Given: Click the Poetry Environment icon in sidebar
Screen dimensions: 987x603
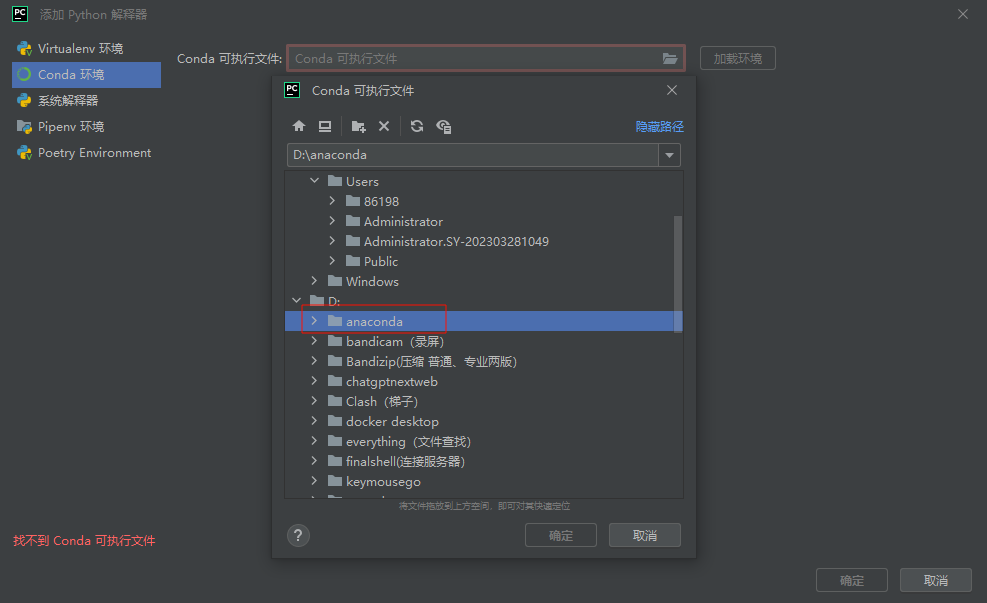Looking at the screenshot, I should (25, 153).
